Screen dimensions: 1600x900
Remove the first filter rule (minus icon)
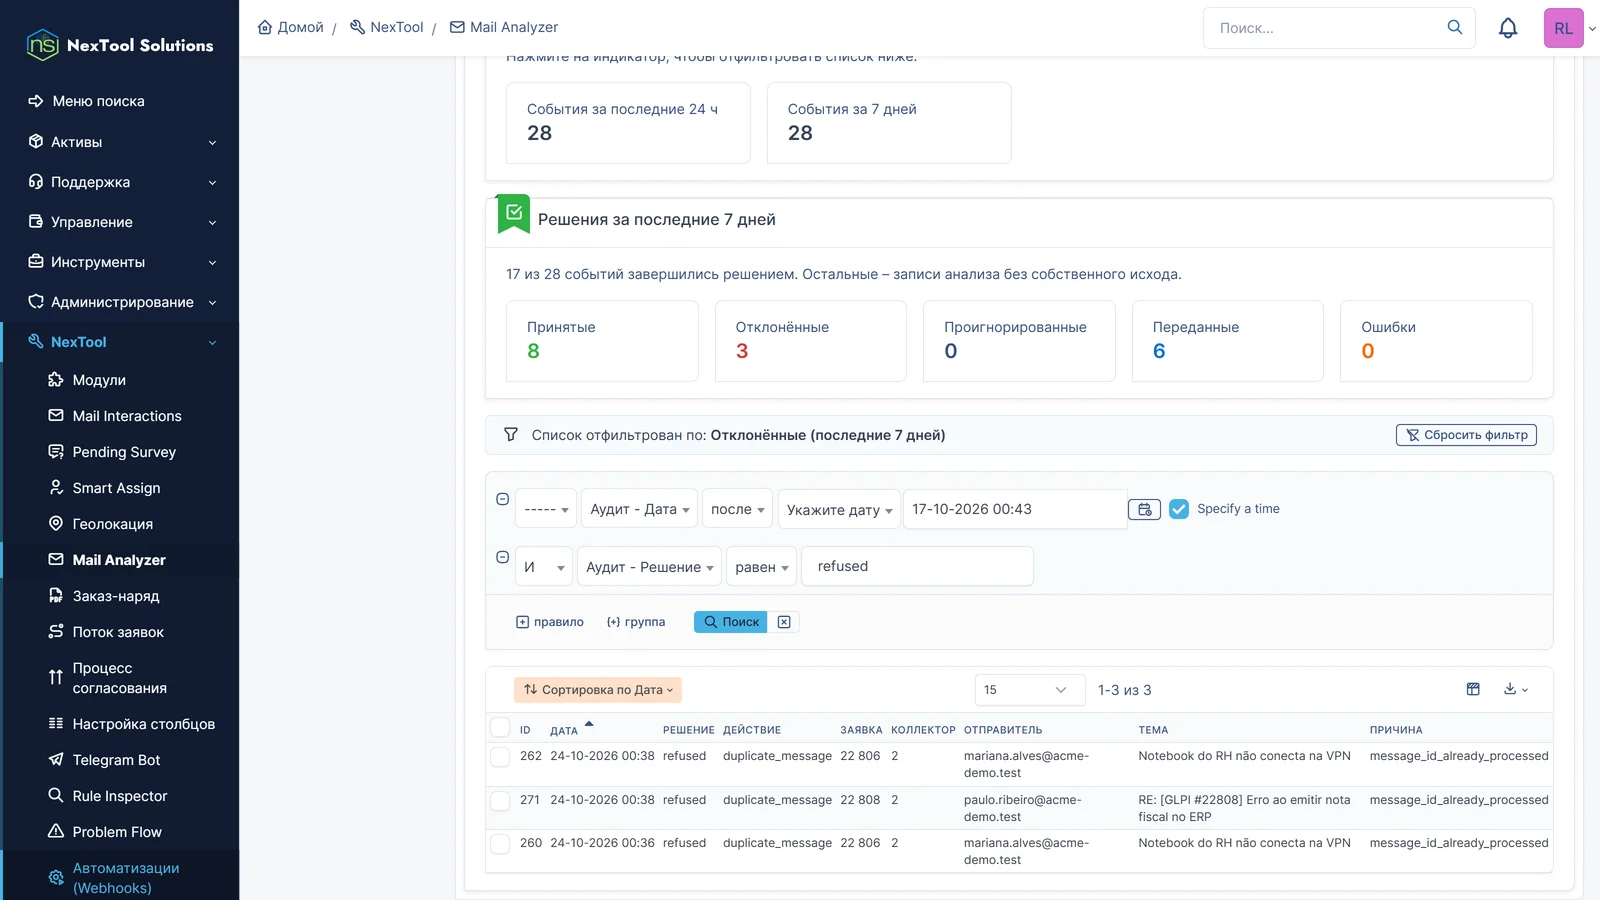[x=503, y=499]
